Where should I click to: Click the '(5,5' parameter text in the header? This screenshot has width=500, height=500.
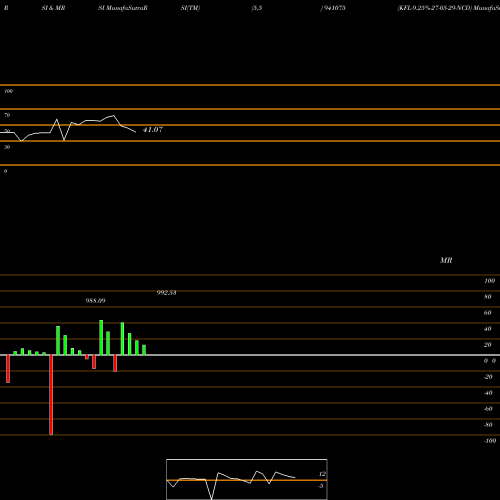(257, 8)
